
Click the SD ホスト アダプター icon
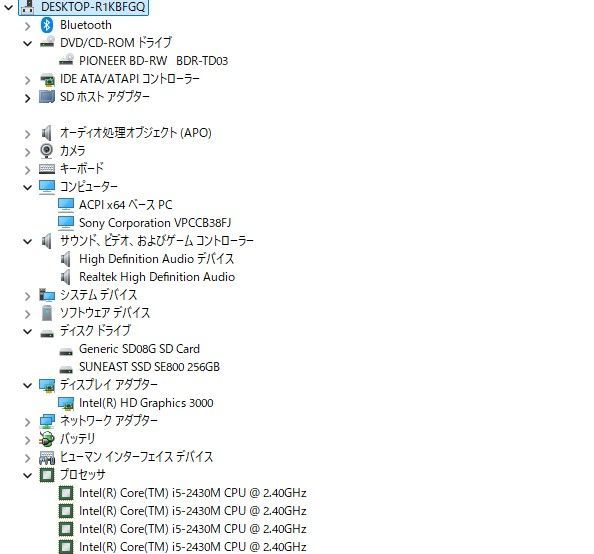point(47,97)
